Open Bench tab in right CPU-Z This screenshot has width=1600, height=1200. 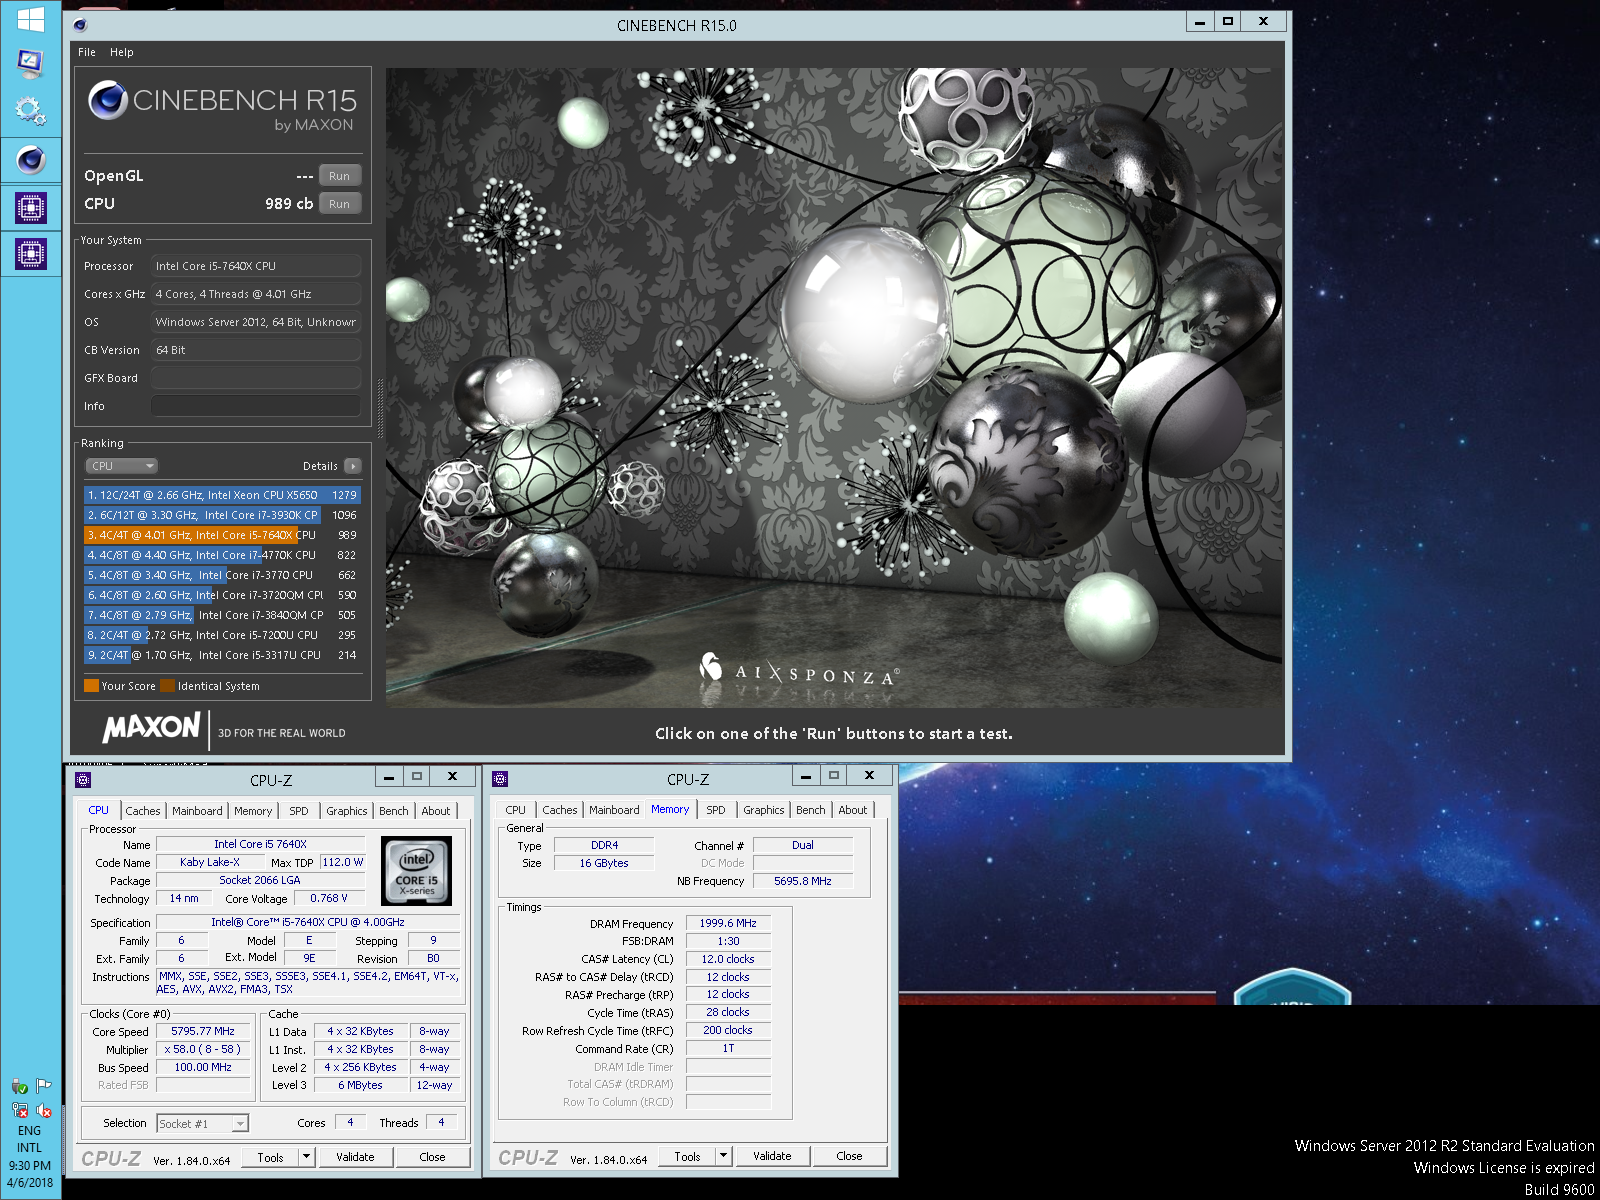(811, 810)
